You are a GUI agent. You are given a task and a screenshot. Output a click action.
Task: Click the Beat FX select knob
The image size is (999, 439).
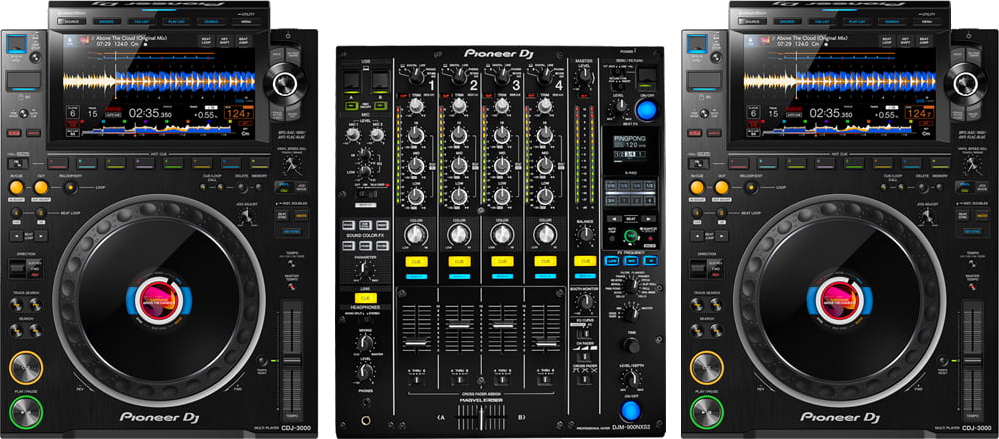[631, 286]
